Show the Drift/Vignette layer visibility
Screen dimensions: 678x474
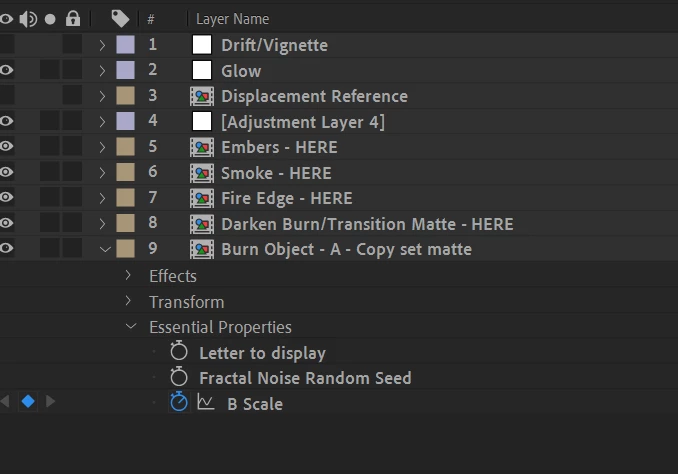6,45
